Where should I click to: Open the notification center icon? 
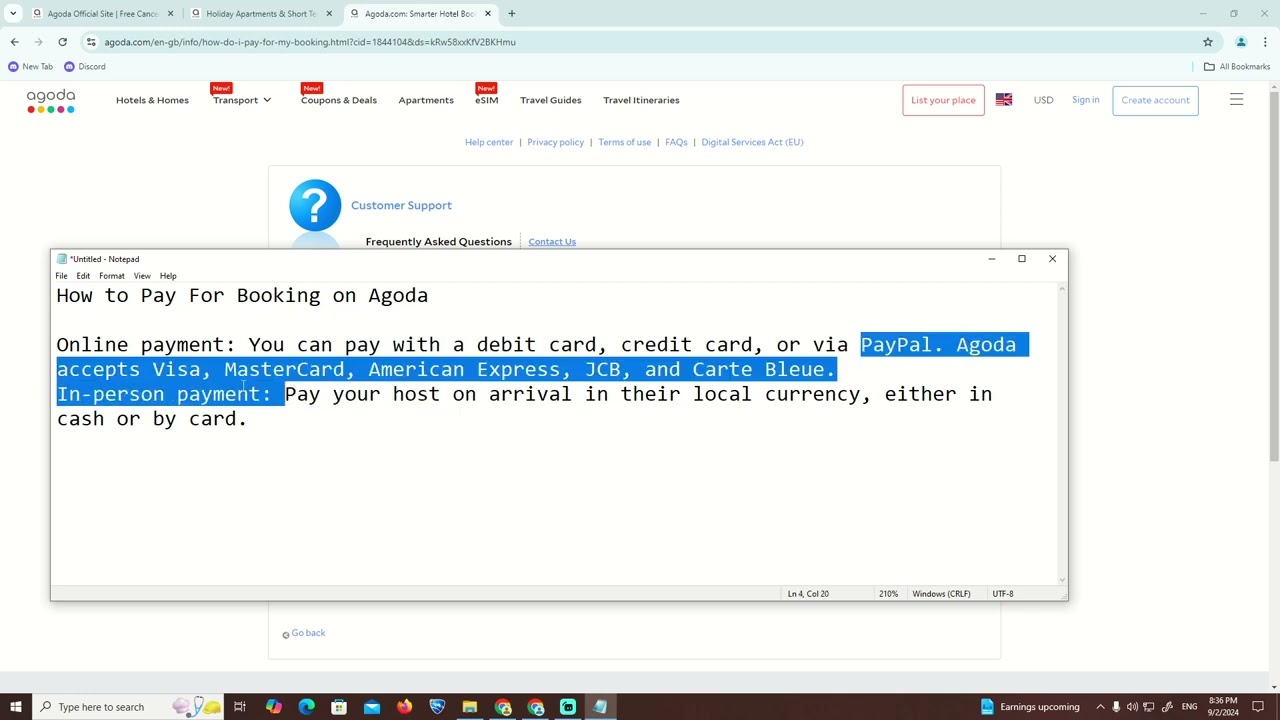(1259, 707)
